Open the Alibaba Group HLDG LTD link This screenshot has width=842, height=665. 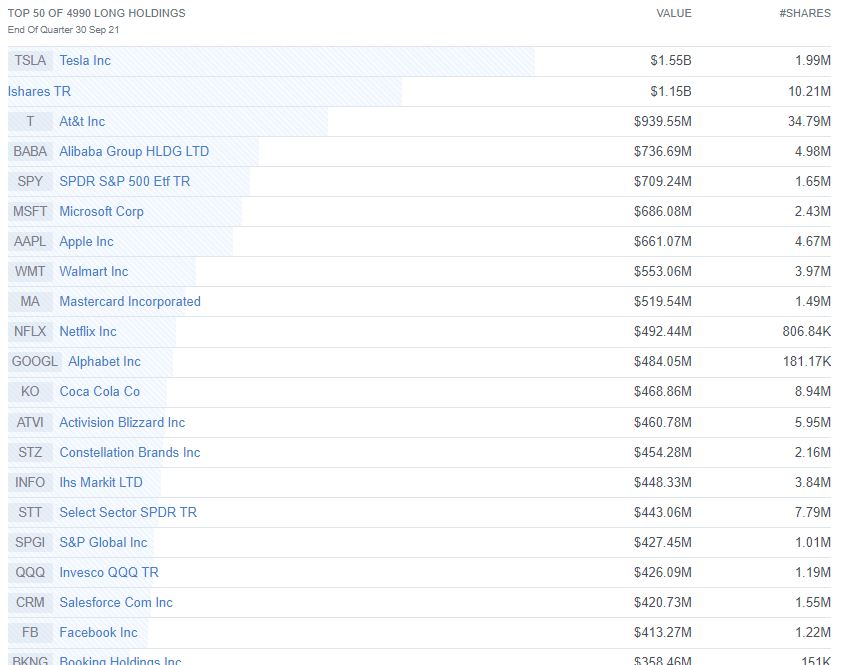[x=131, y=151]
